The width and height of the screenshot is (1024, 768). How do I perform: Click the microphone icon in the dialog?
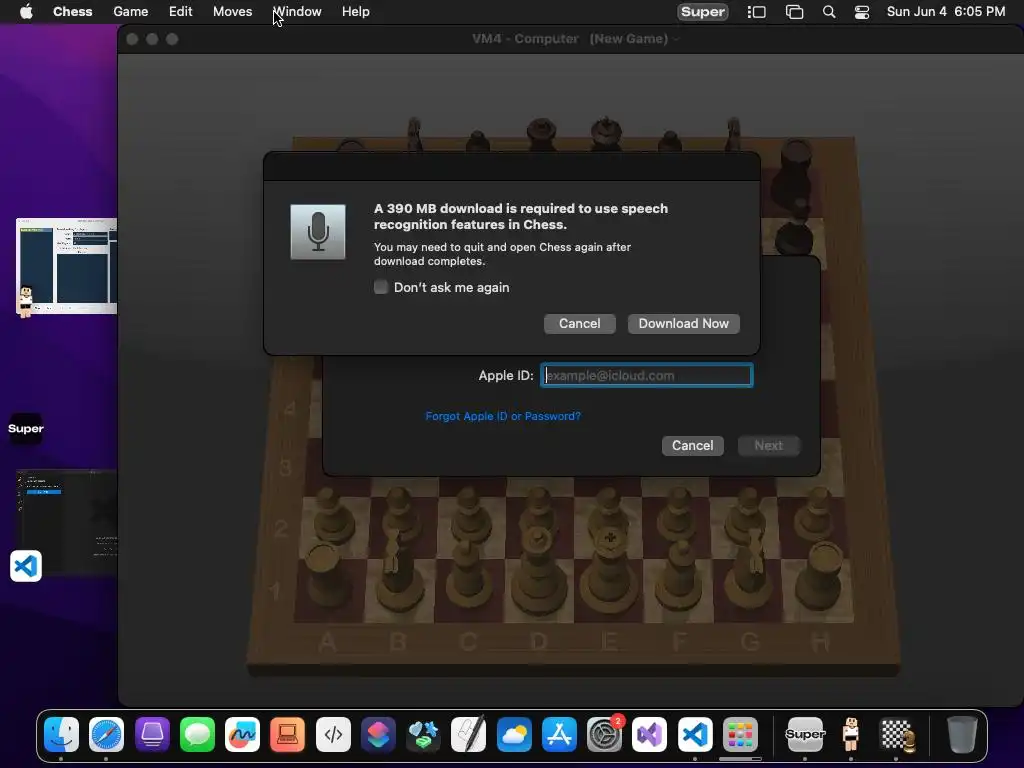(x=318, y=232)
